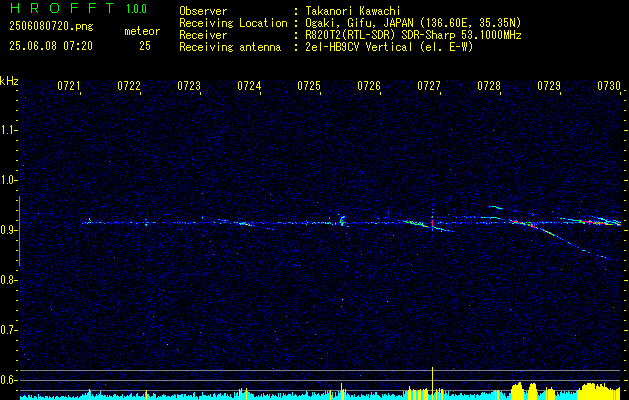Click the 0.8 kHz frequency axis label
Screen dimensions: 629x400
point(9,280)
